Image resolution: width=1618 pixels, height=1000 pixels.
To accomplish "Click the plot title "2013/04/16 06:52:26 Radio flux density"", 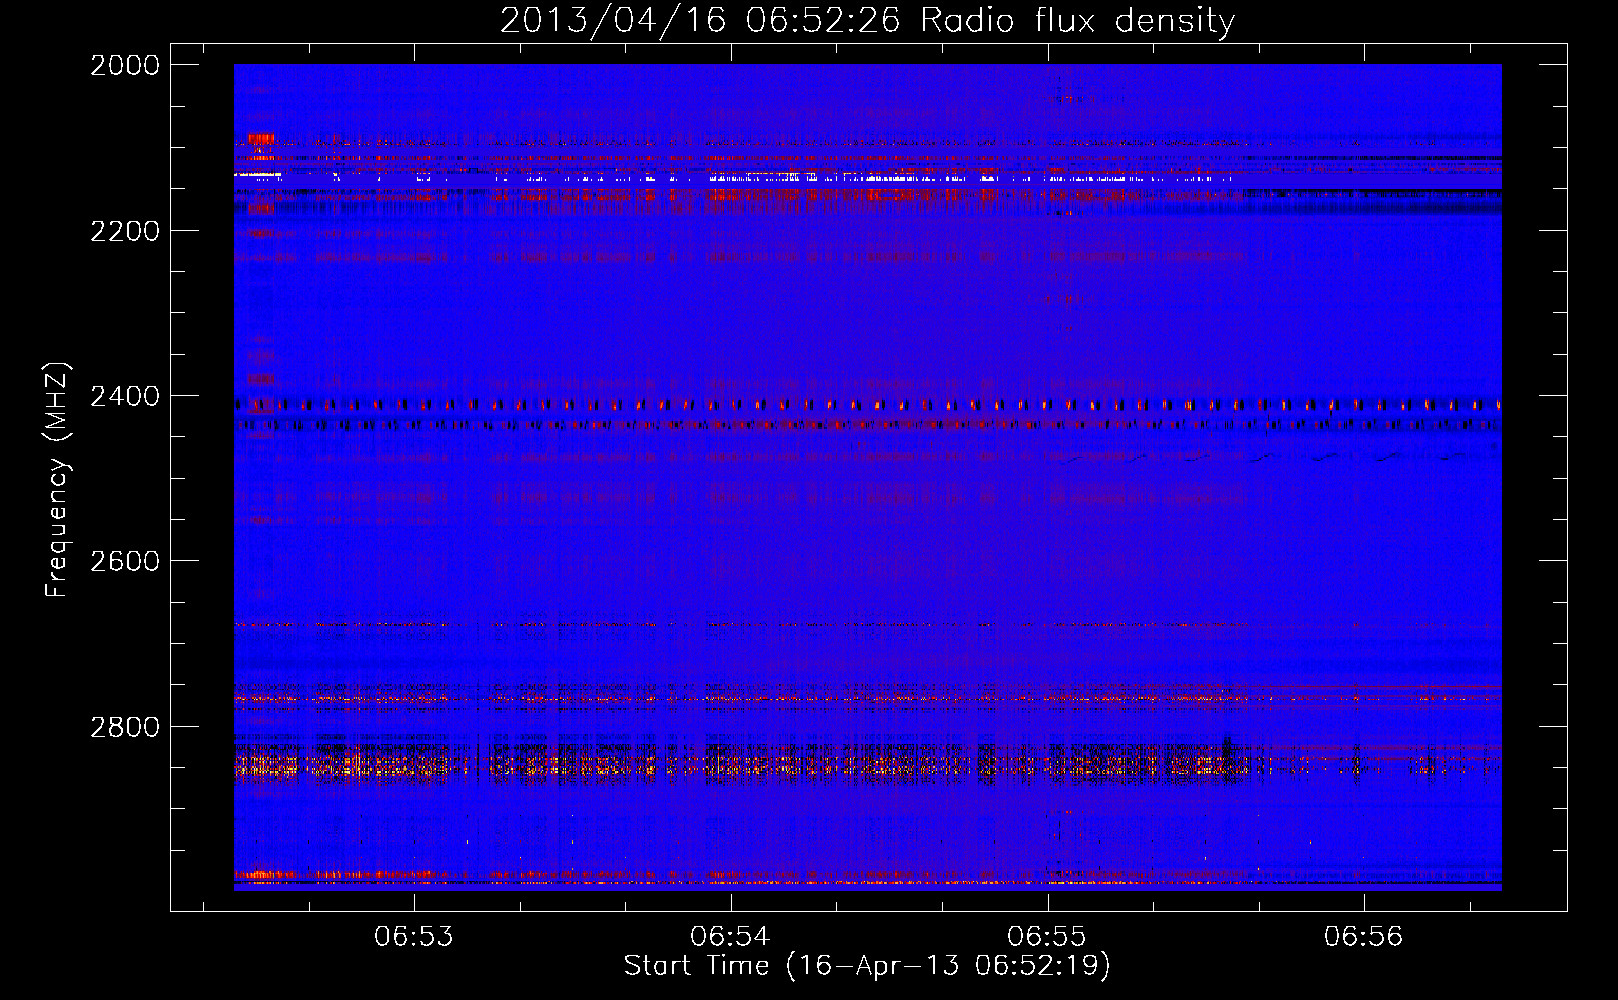I will point(867,21).
